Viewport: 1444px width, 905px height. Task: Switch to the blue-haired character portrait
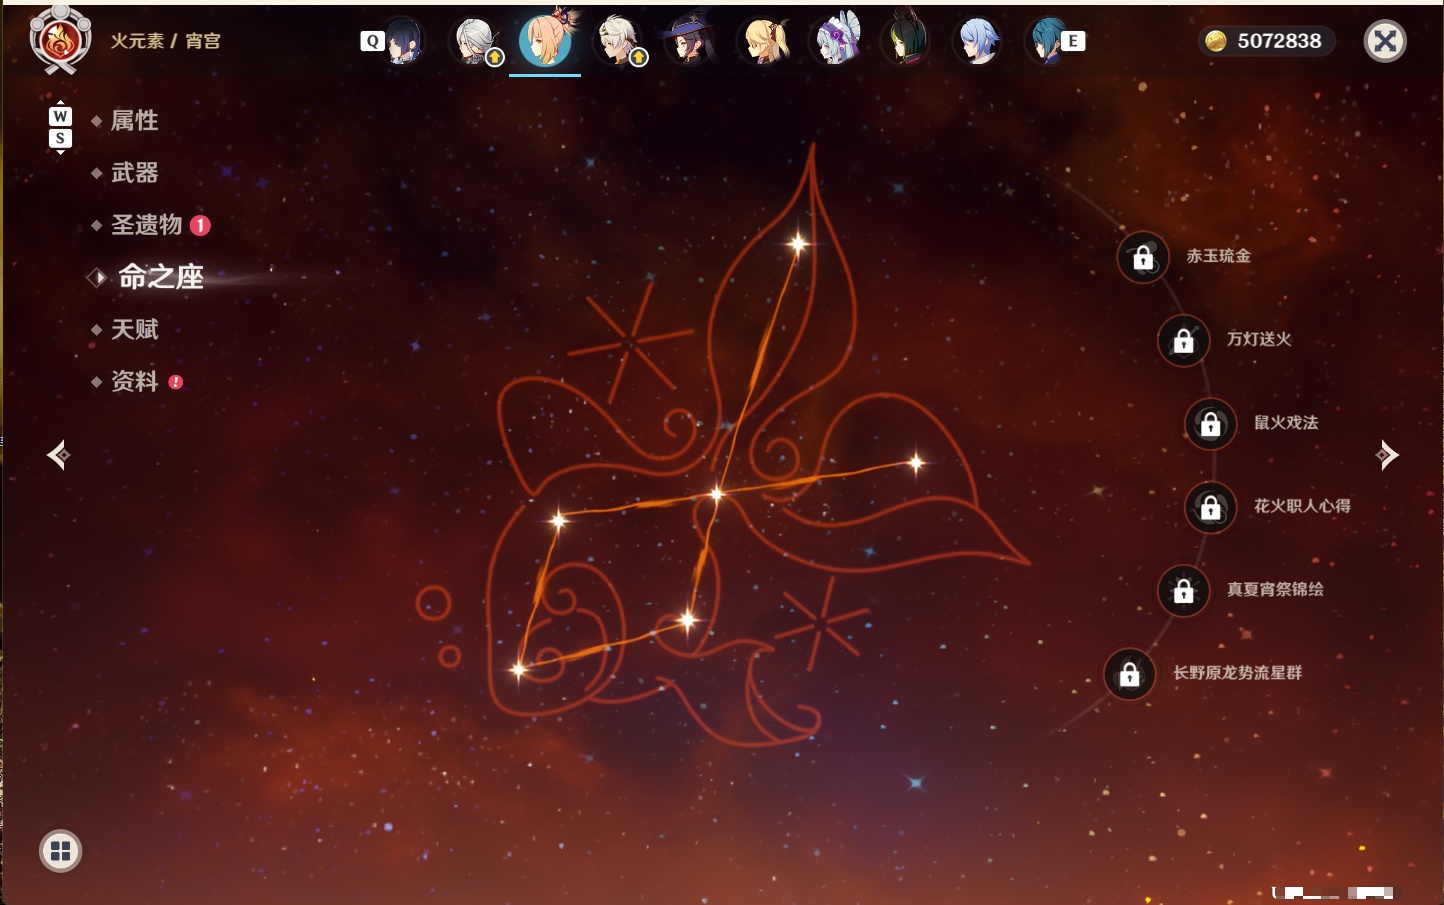click(977, 41)
